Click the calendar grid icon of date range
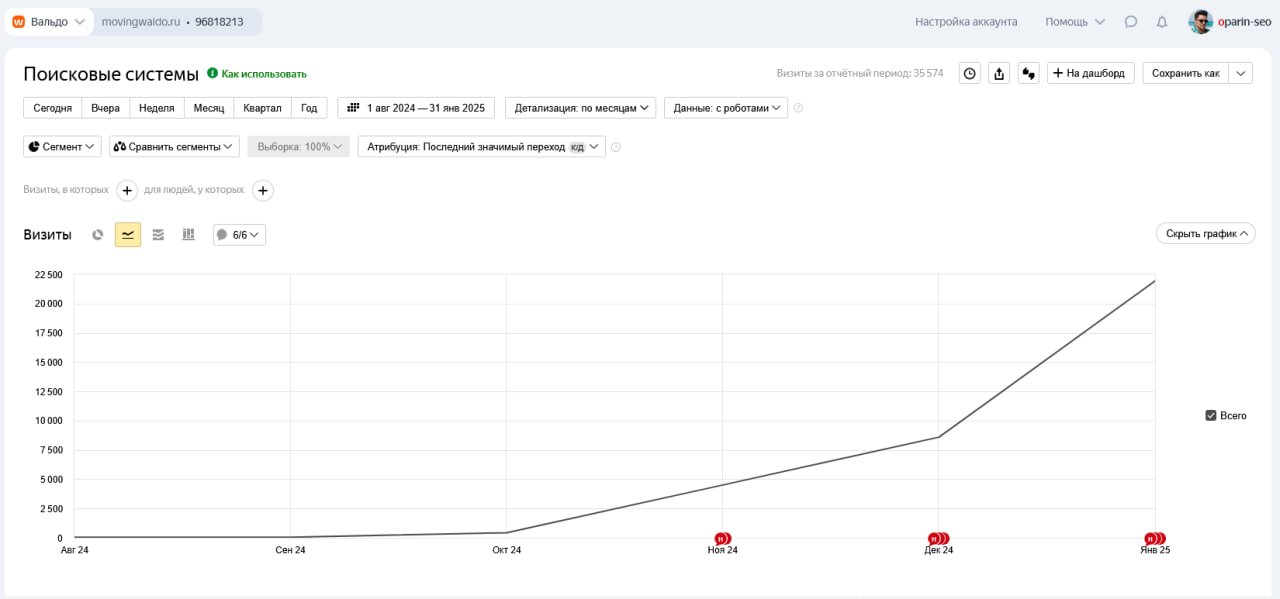This screenshot has height=599, width=1280. (x=353, y=107)
